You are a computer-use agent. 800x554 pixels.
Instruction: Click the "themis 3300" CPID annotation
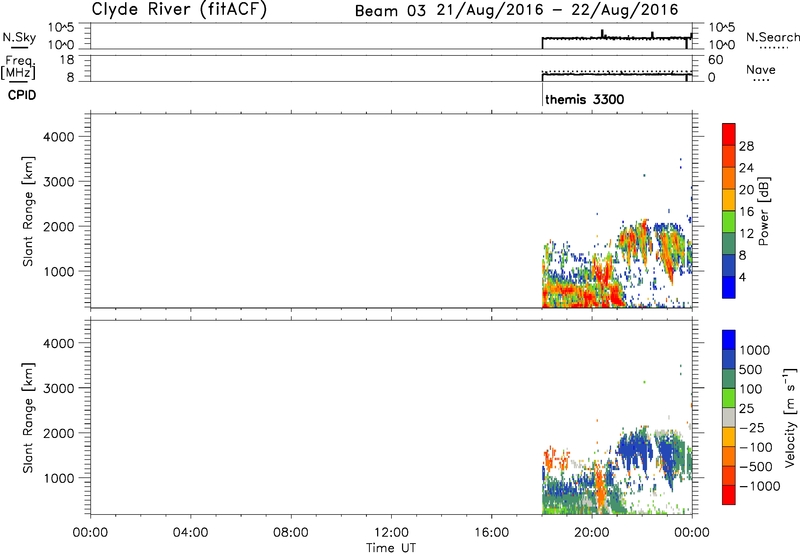coord(585,99)
